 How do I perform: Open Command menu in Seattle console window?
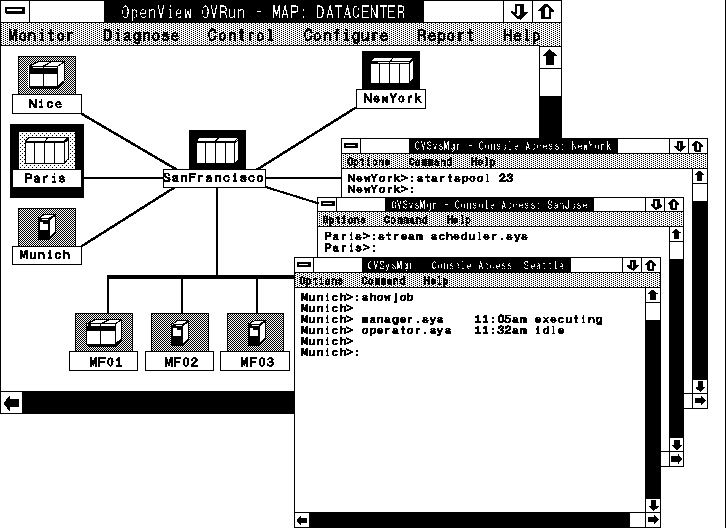383,281
